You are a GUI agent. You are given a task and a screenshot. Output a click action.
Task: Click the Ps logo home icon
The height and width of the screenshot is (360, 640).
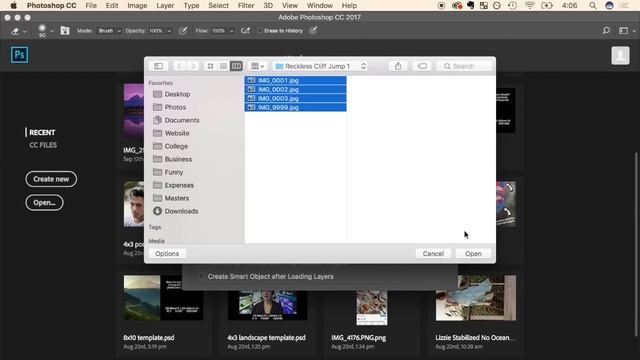tap(20, 55)
